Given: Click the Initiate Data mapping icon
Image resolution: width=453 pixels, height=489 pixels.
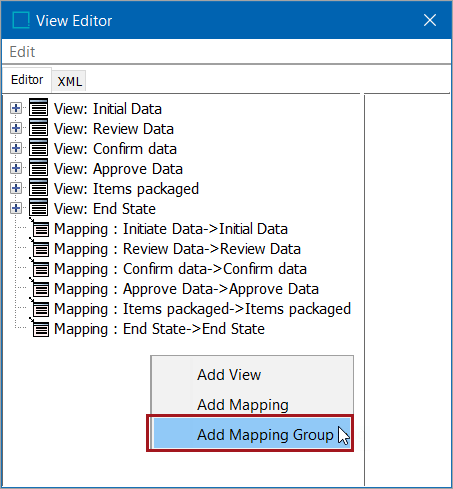Looking at the screenshot, I should tap(40, 228).
